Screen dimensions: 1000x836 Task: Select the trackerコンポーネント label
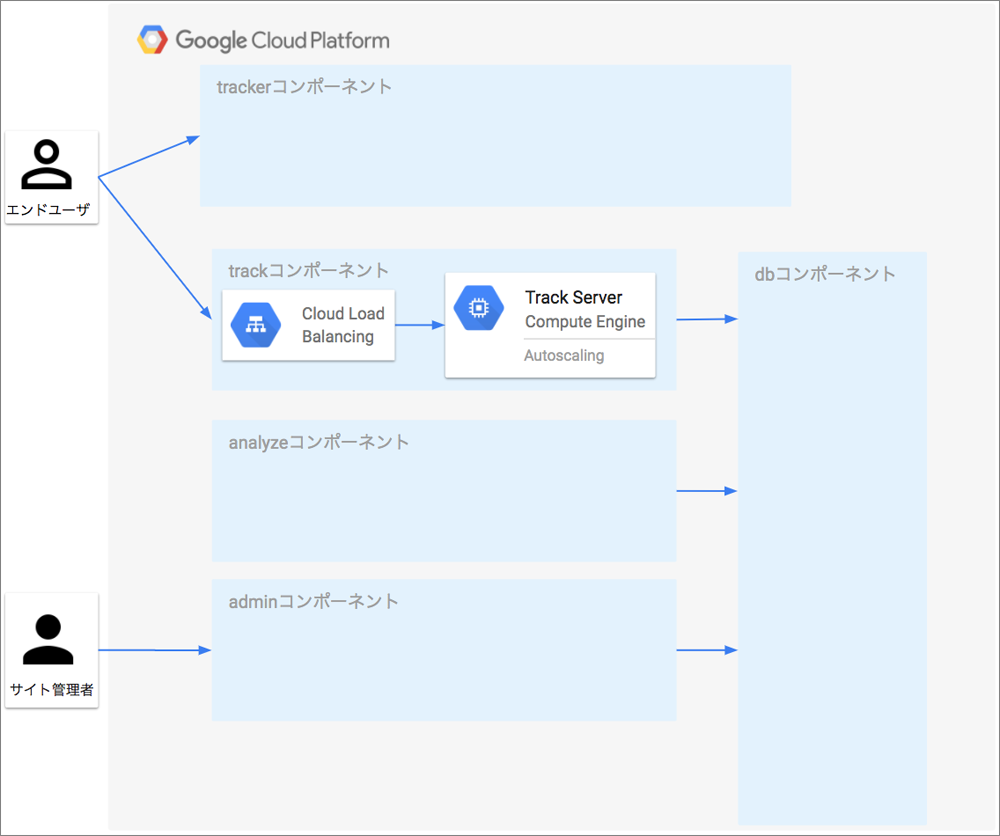coord(304,87)
